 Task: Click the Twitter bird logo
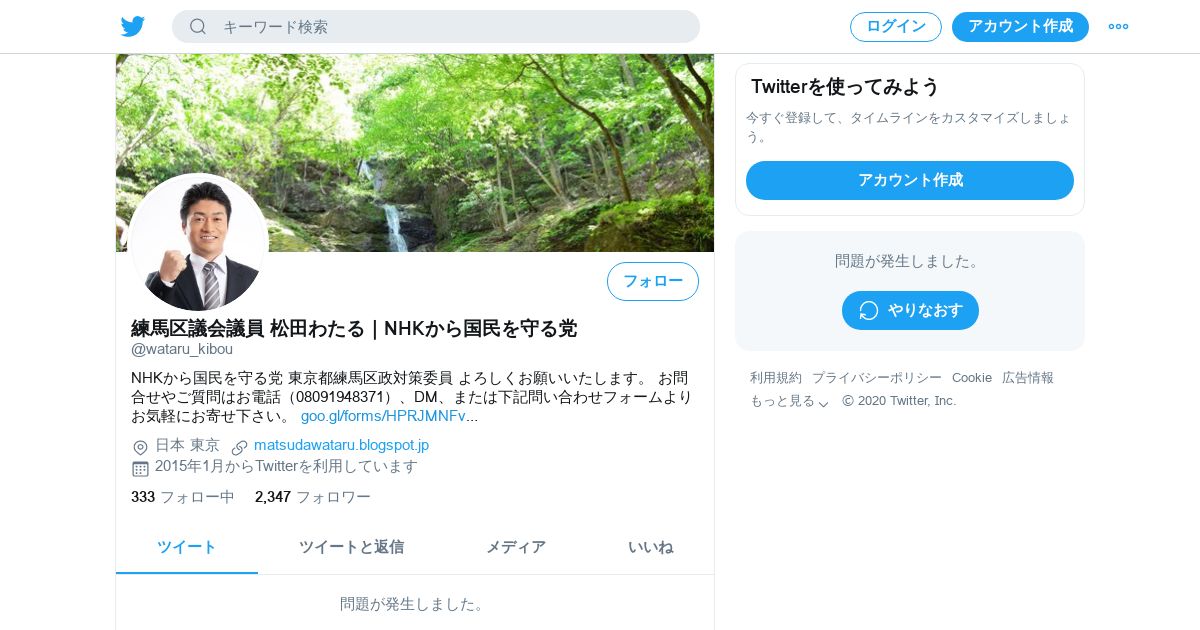[x=133, y=26]
